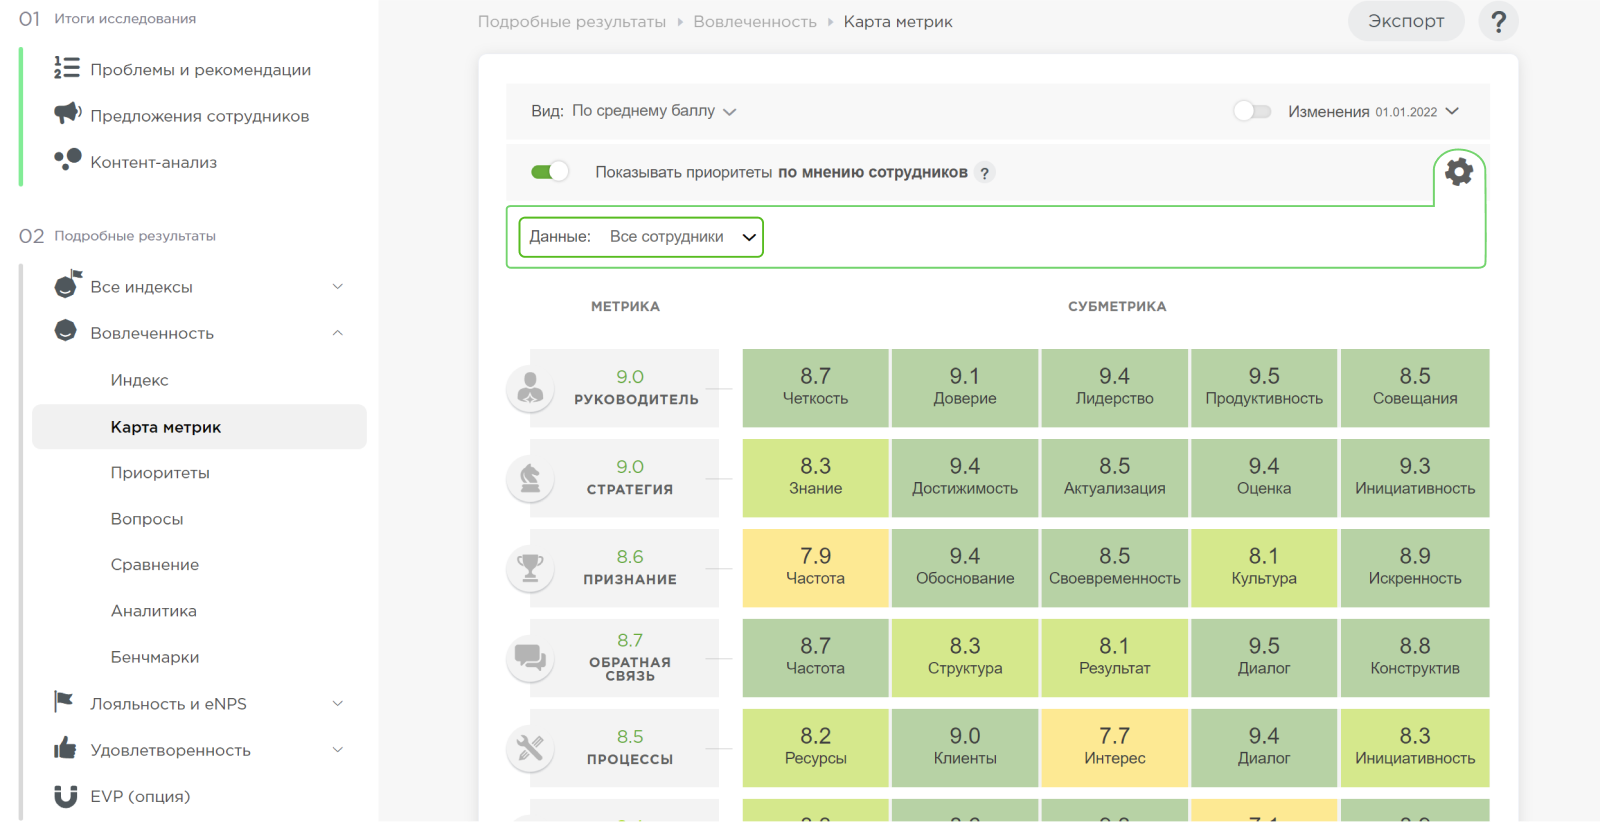Click the Контент-анализ dots icon
1600x822 pixels.
[67, 160]
